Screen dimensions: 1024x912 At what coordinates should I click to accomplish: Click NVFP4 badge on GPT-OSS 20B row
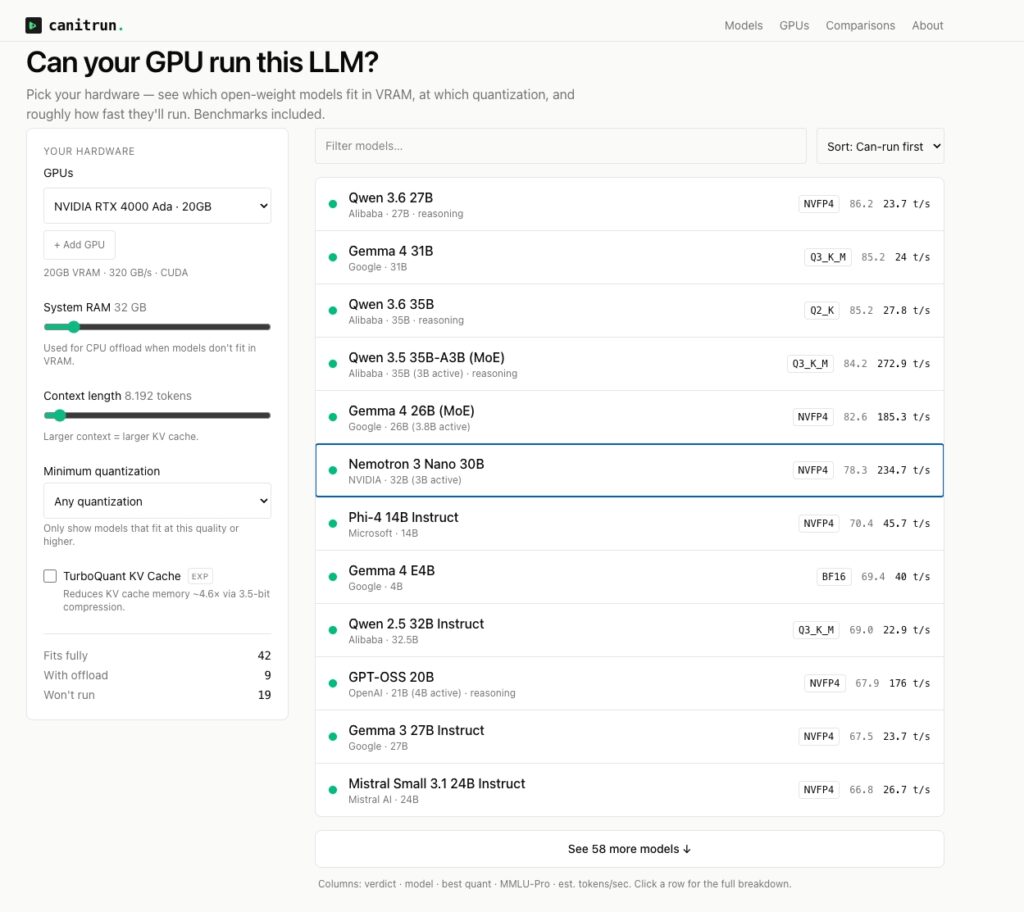click(825, 683)
